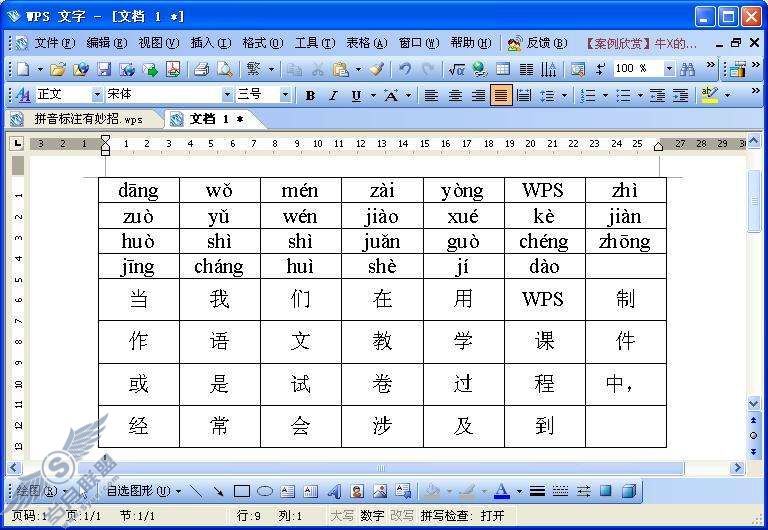Image resolution: width=768 pixels, height=530 pixels.
Task: Open the 表格(A) menu
Action: pos(367,43)
